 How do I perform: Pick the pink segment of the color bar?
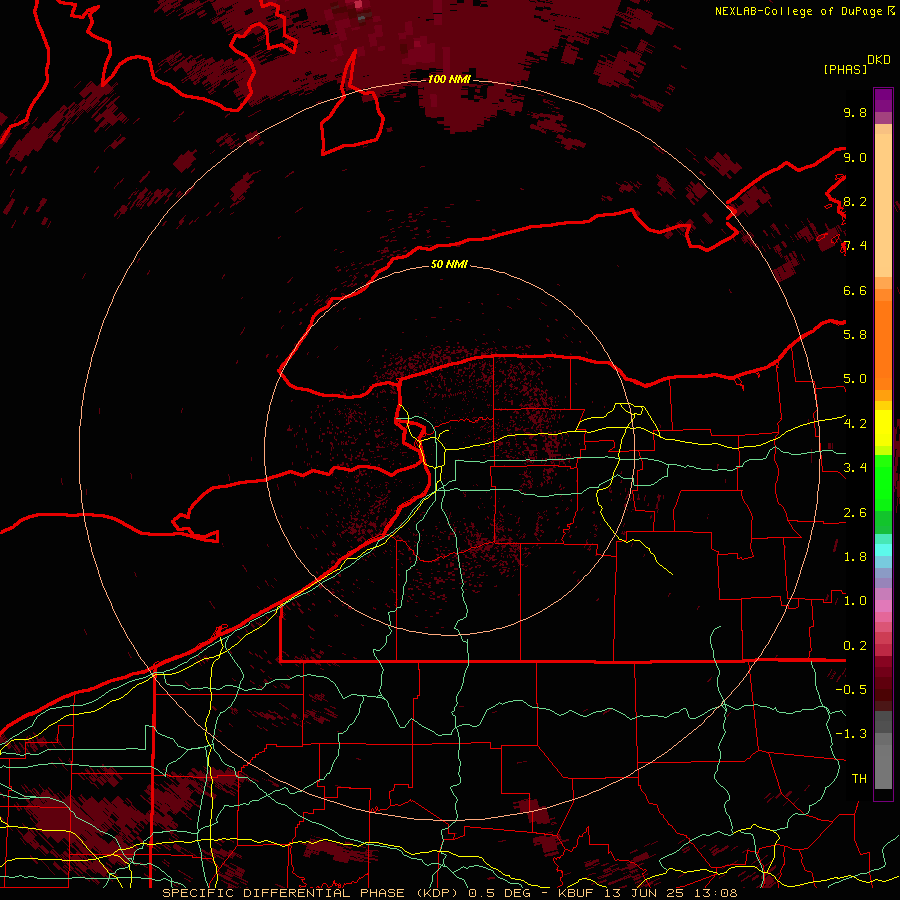pyautogui.click(x=883, y=606)
